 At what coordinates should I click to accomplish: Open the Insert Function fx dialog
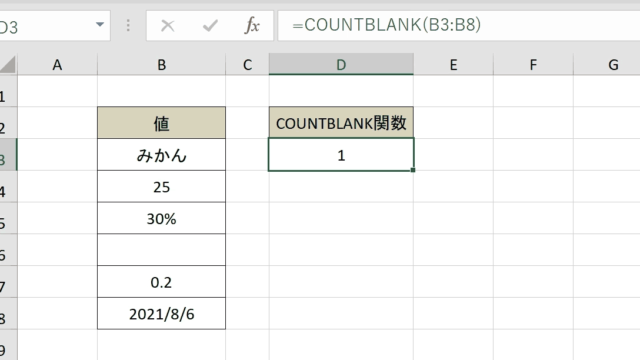[x=252, y=26]
